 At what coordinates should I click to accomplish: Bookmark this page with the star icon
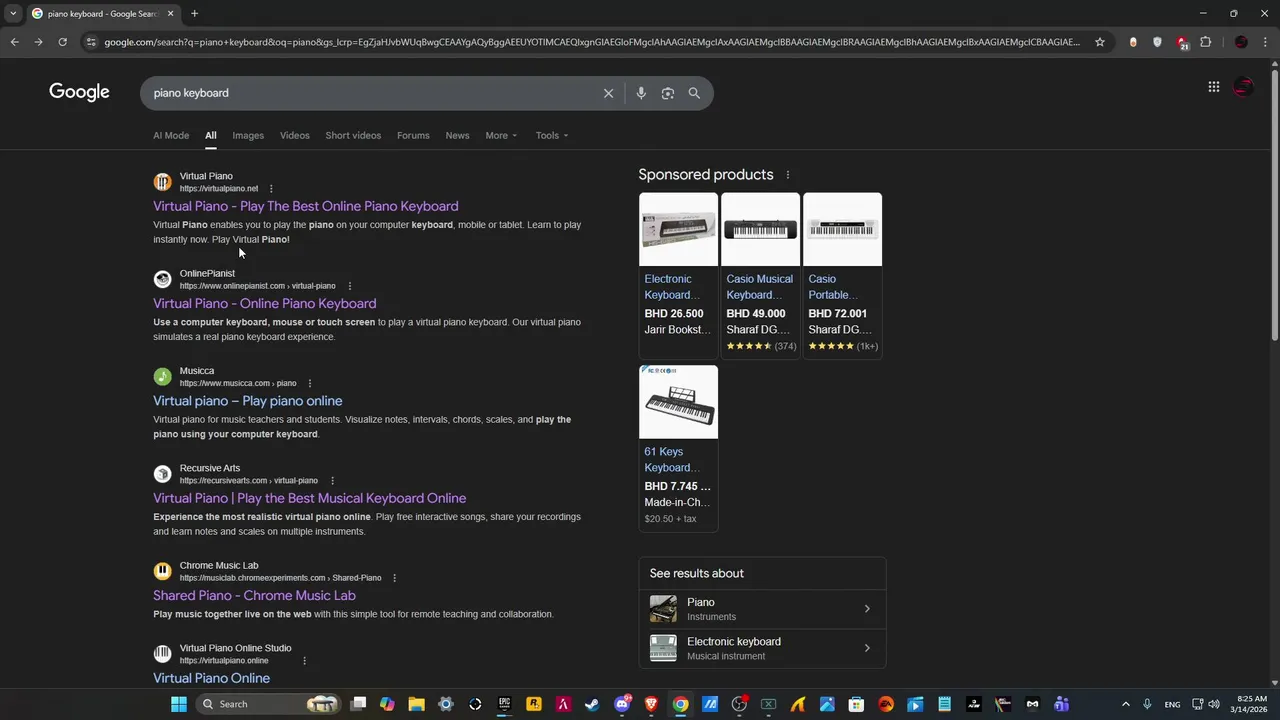tap(1100, 42)
